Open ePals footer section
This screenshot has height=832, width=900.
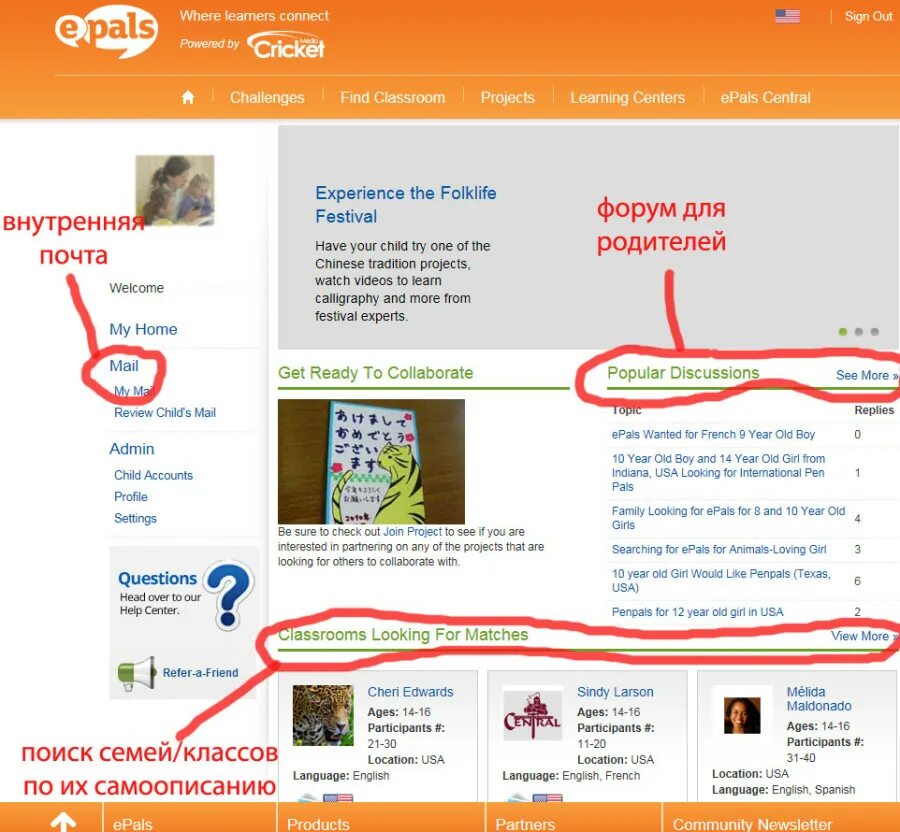click(x=133, y=824)
